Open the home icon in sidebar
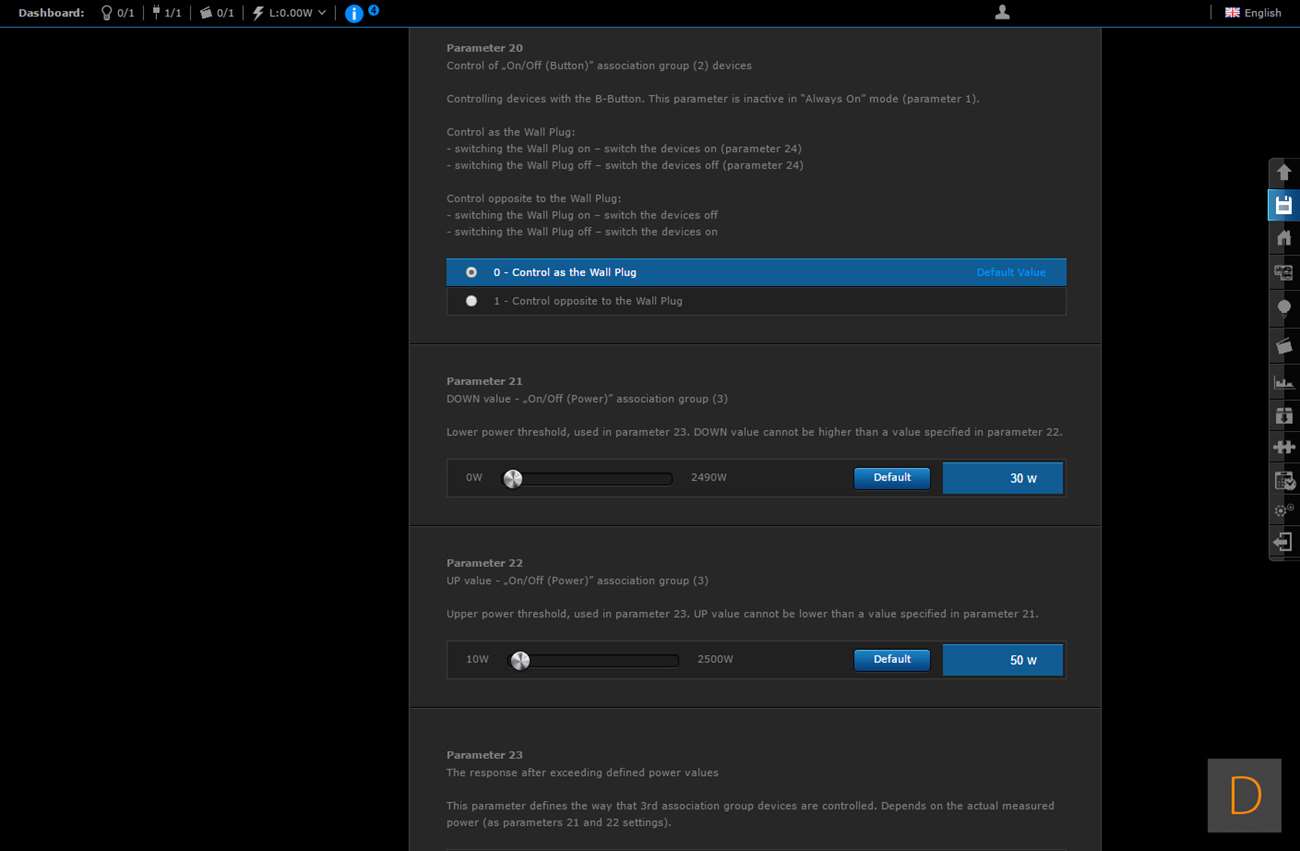 (1284, 238)
